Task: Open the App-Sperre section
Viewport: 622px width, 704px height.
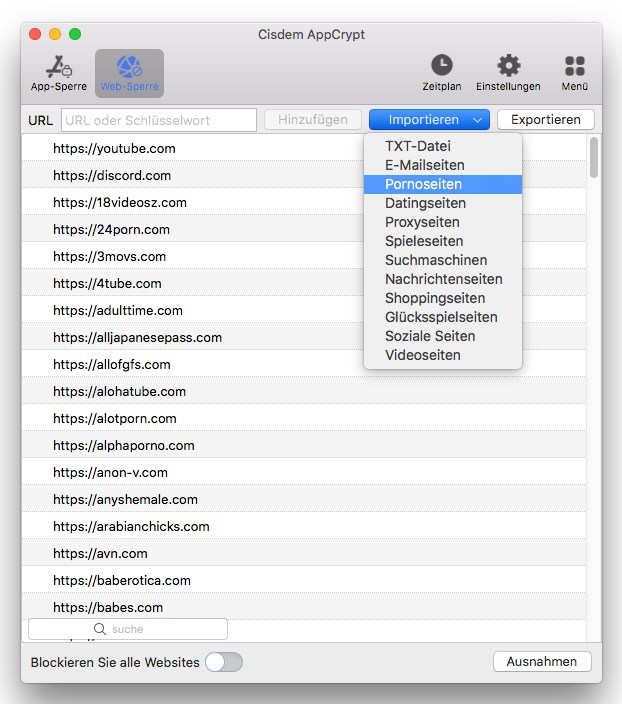Action: (x=59, y=73)
